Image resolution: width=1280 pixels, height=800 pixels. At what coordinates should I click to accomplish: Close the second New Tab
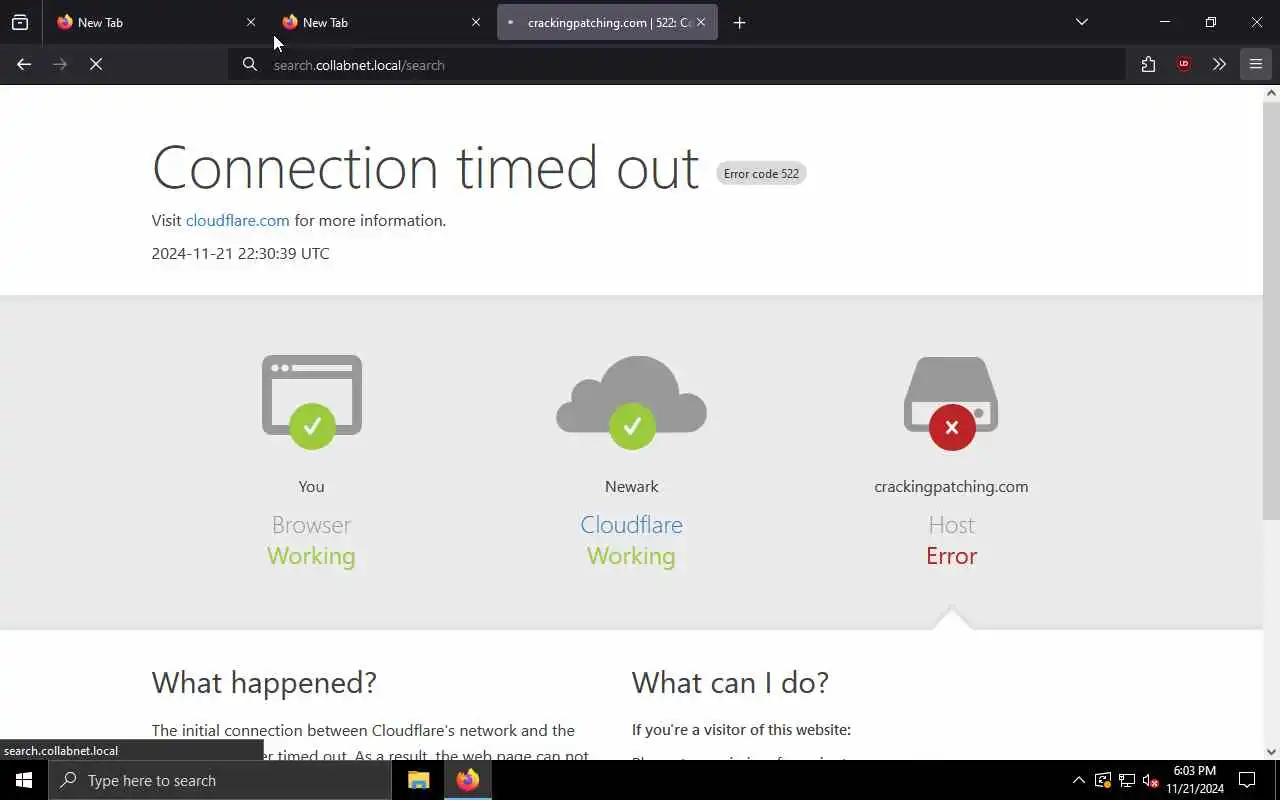[x=476, y=22]
